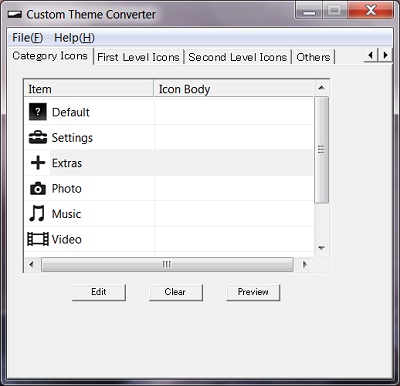
Task: Close the Custom Theme Converter window
Action: 371,10
